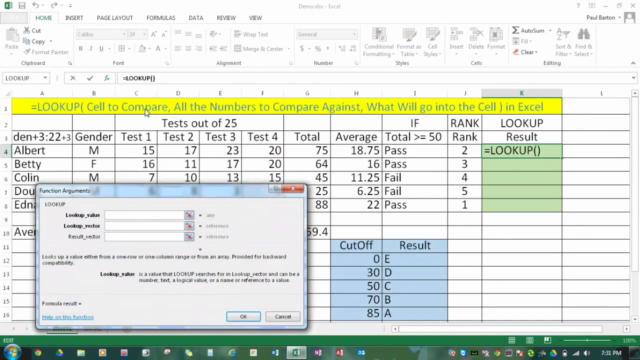Click Increase Font Size icon
This screenshot has width=640, height=360.
pyautogui.click(x=153, y=35)
